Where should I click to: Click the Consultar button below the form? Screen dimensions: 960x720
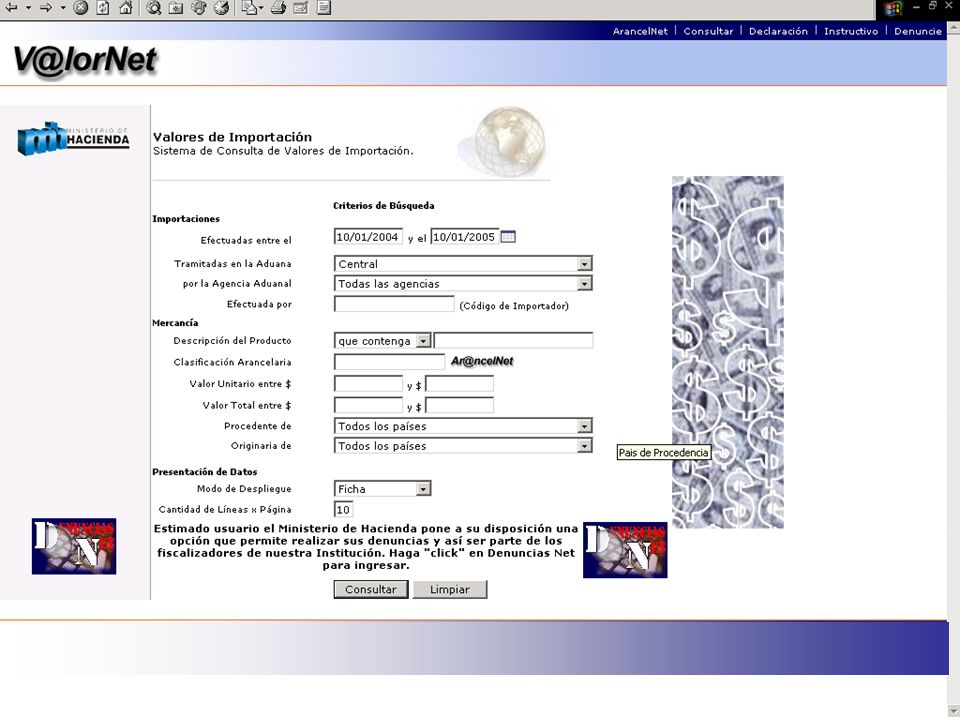[371, 590]
